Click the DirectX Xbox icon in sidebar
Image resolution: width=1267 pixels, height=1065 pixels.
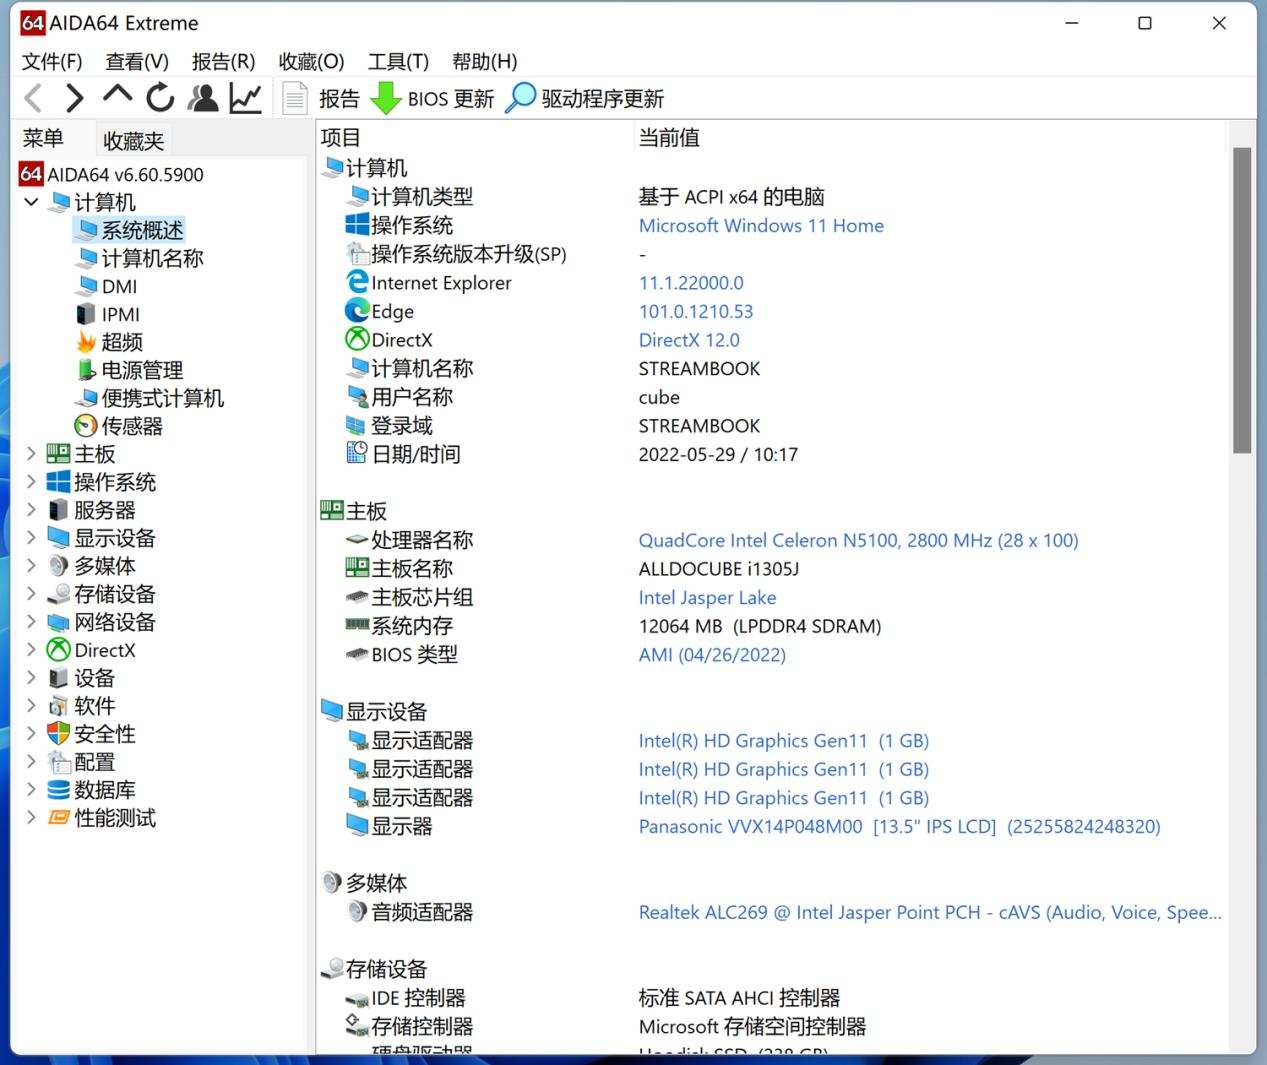pos(59,650)
